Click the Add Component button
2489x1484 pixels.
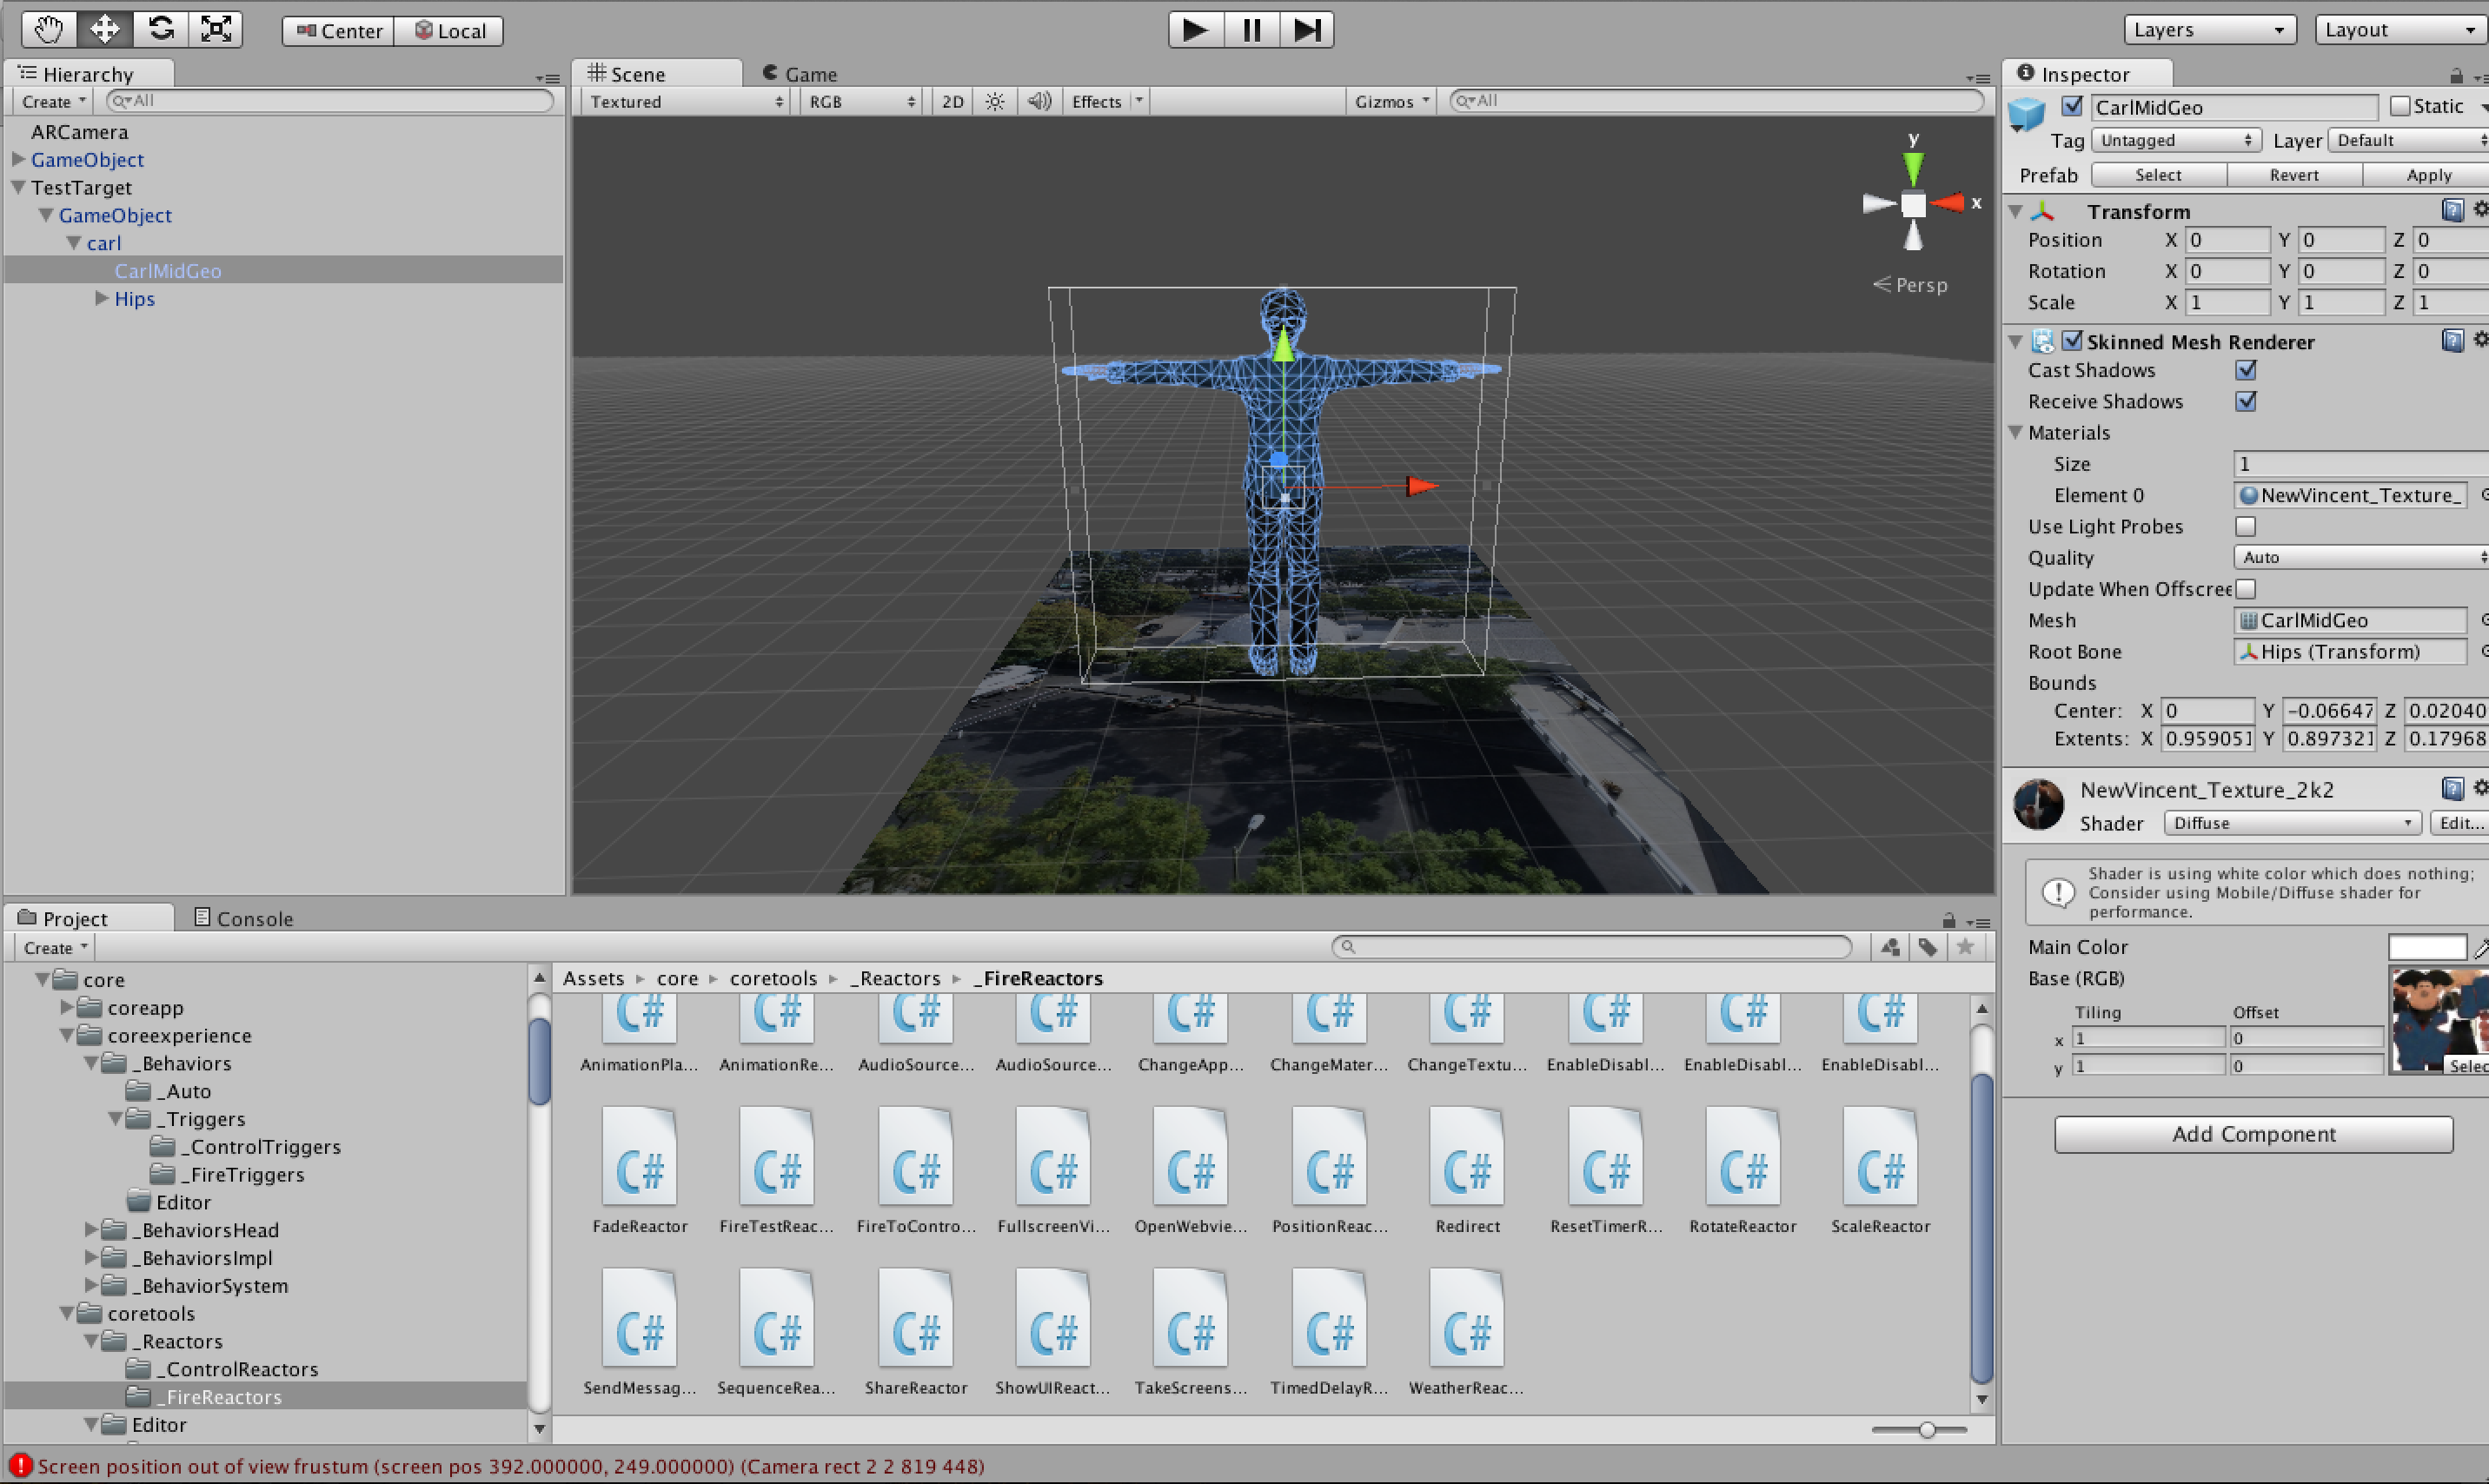[2253, 1134]
